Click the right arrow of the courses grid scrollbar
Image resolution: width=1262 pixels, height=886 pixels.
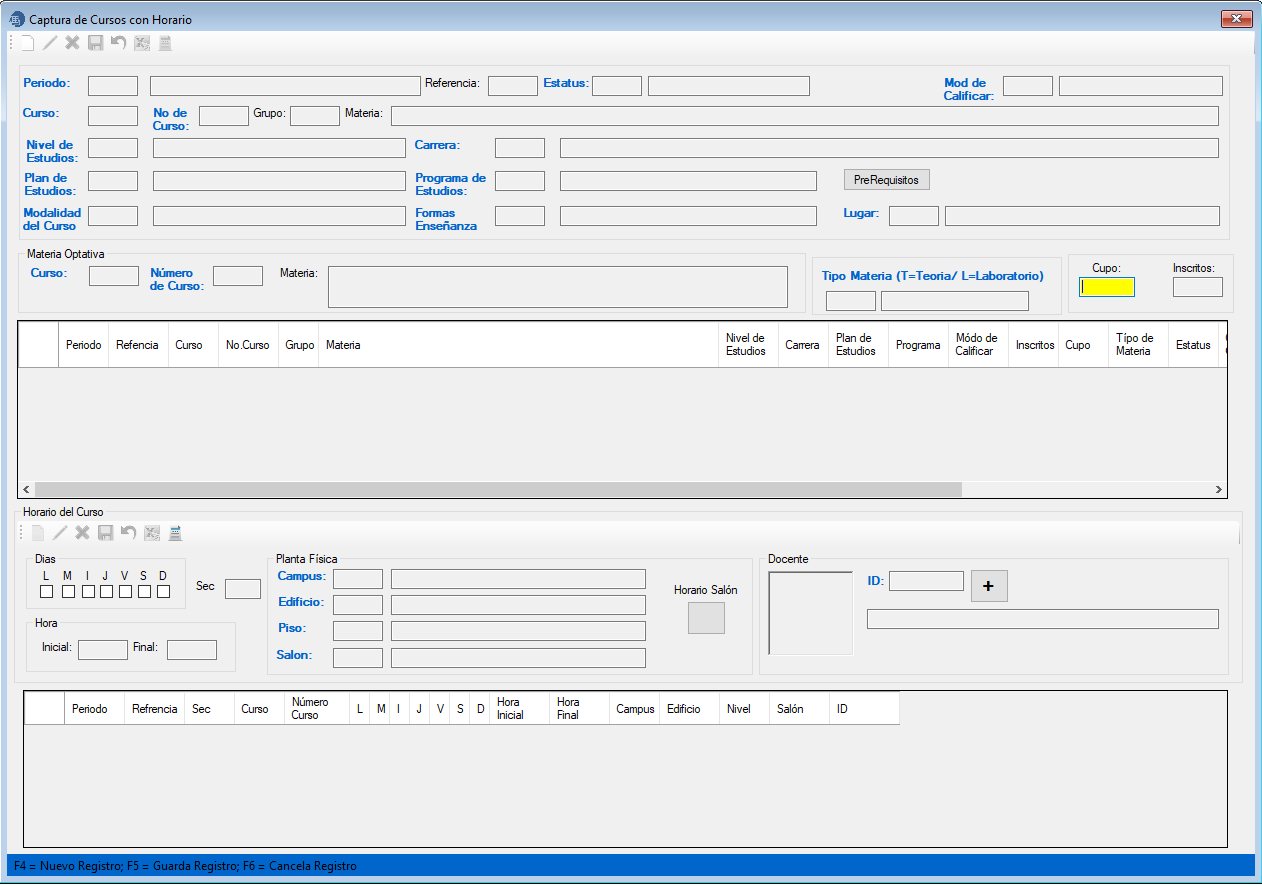pos(1218,490)
